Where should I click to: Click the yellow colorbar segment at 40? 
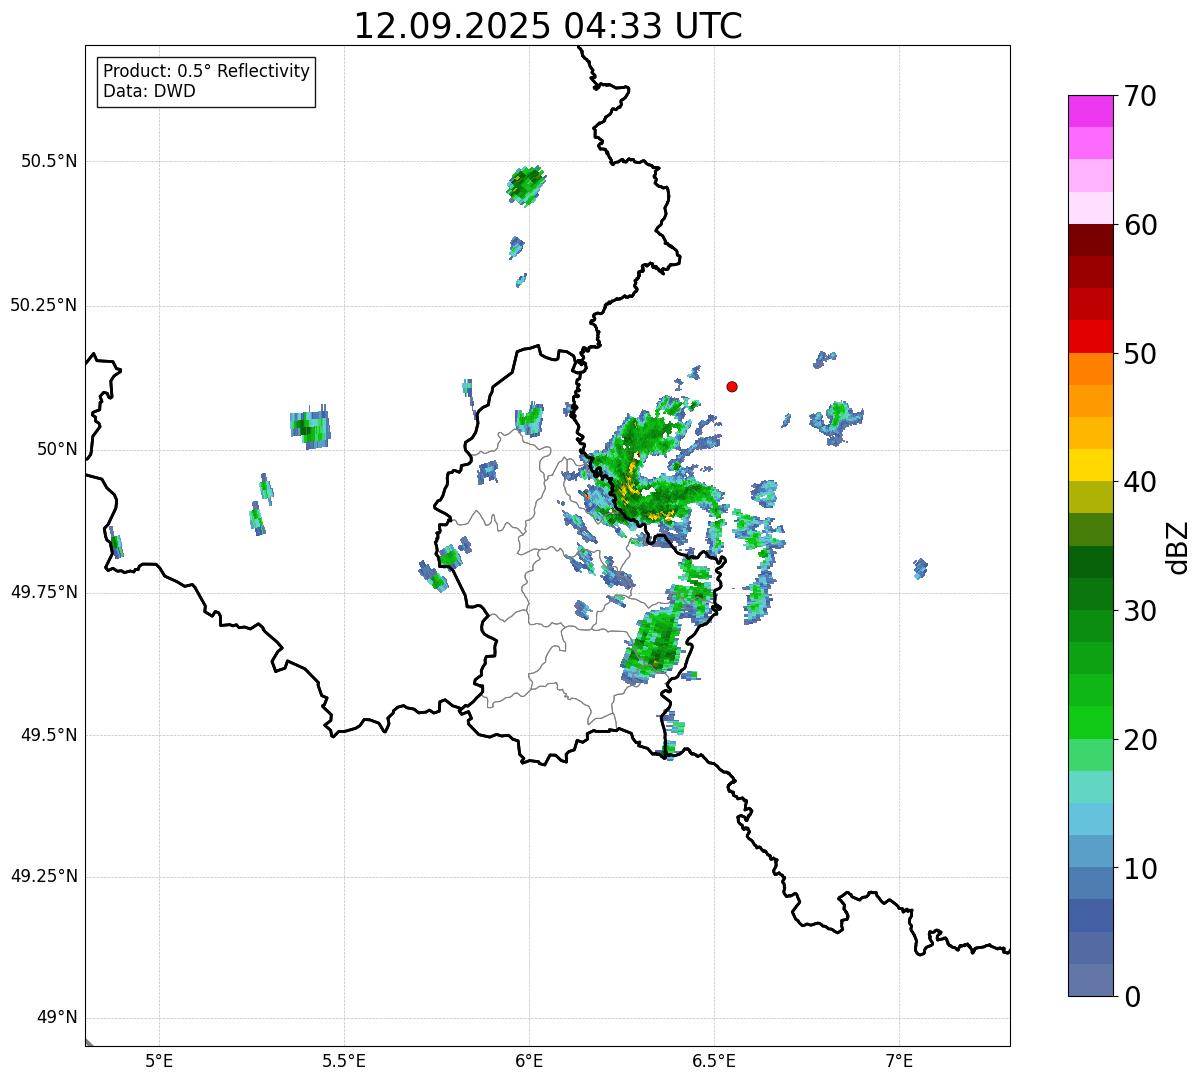point(1090,465)
